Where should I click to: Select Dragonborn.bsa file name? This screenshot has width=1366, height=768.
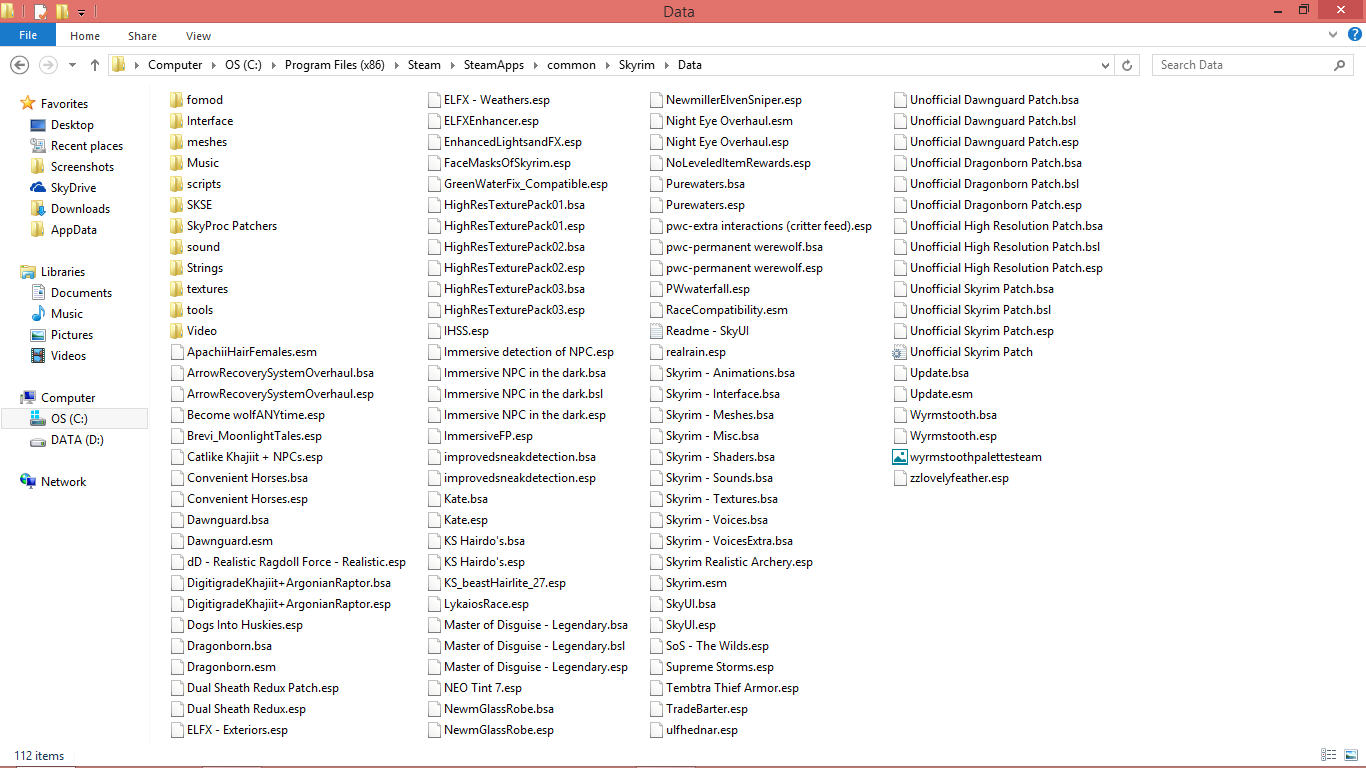[229, 646]
